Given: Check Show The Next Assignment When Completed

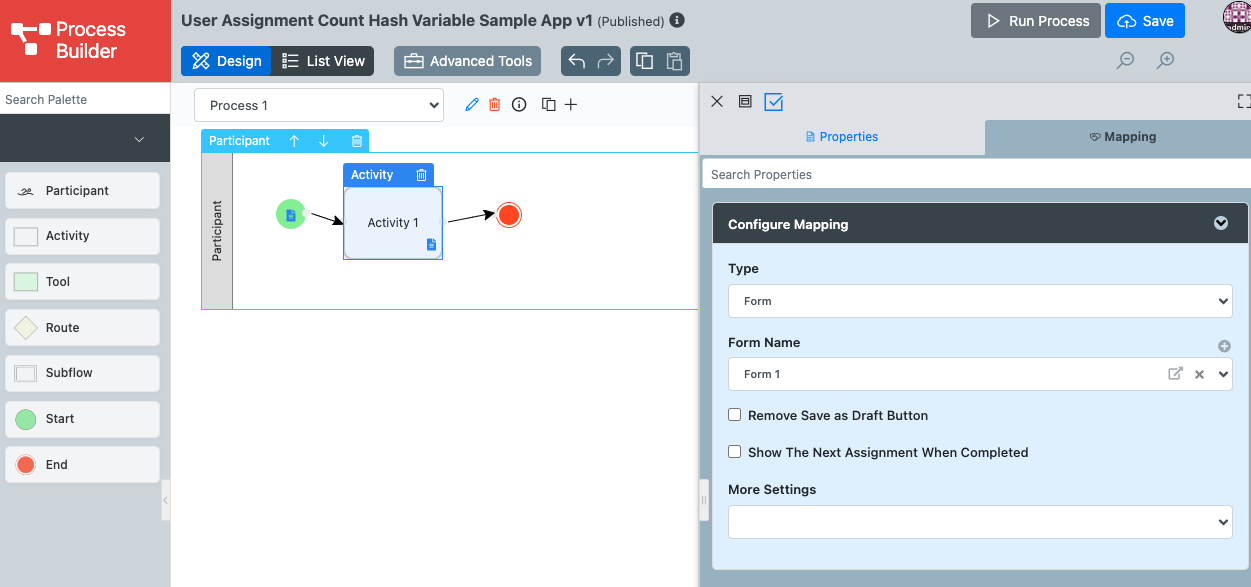Looking at the screenshot, I should 734,451.
